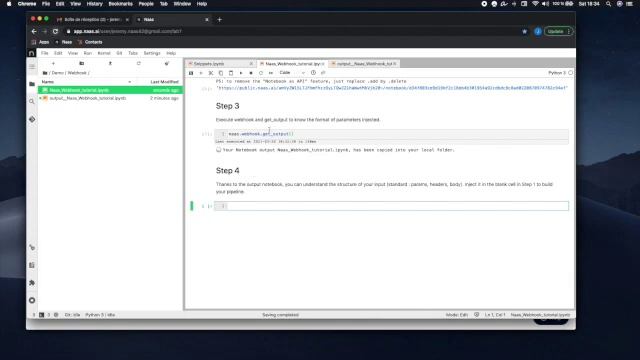Click the Python 3 | Idle status bar item

[x=100, y=315]
